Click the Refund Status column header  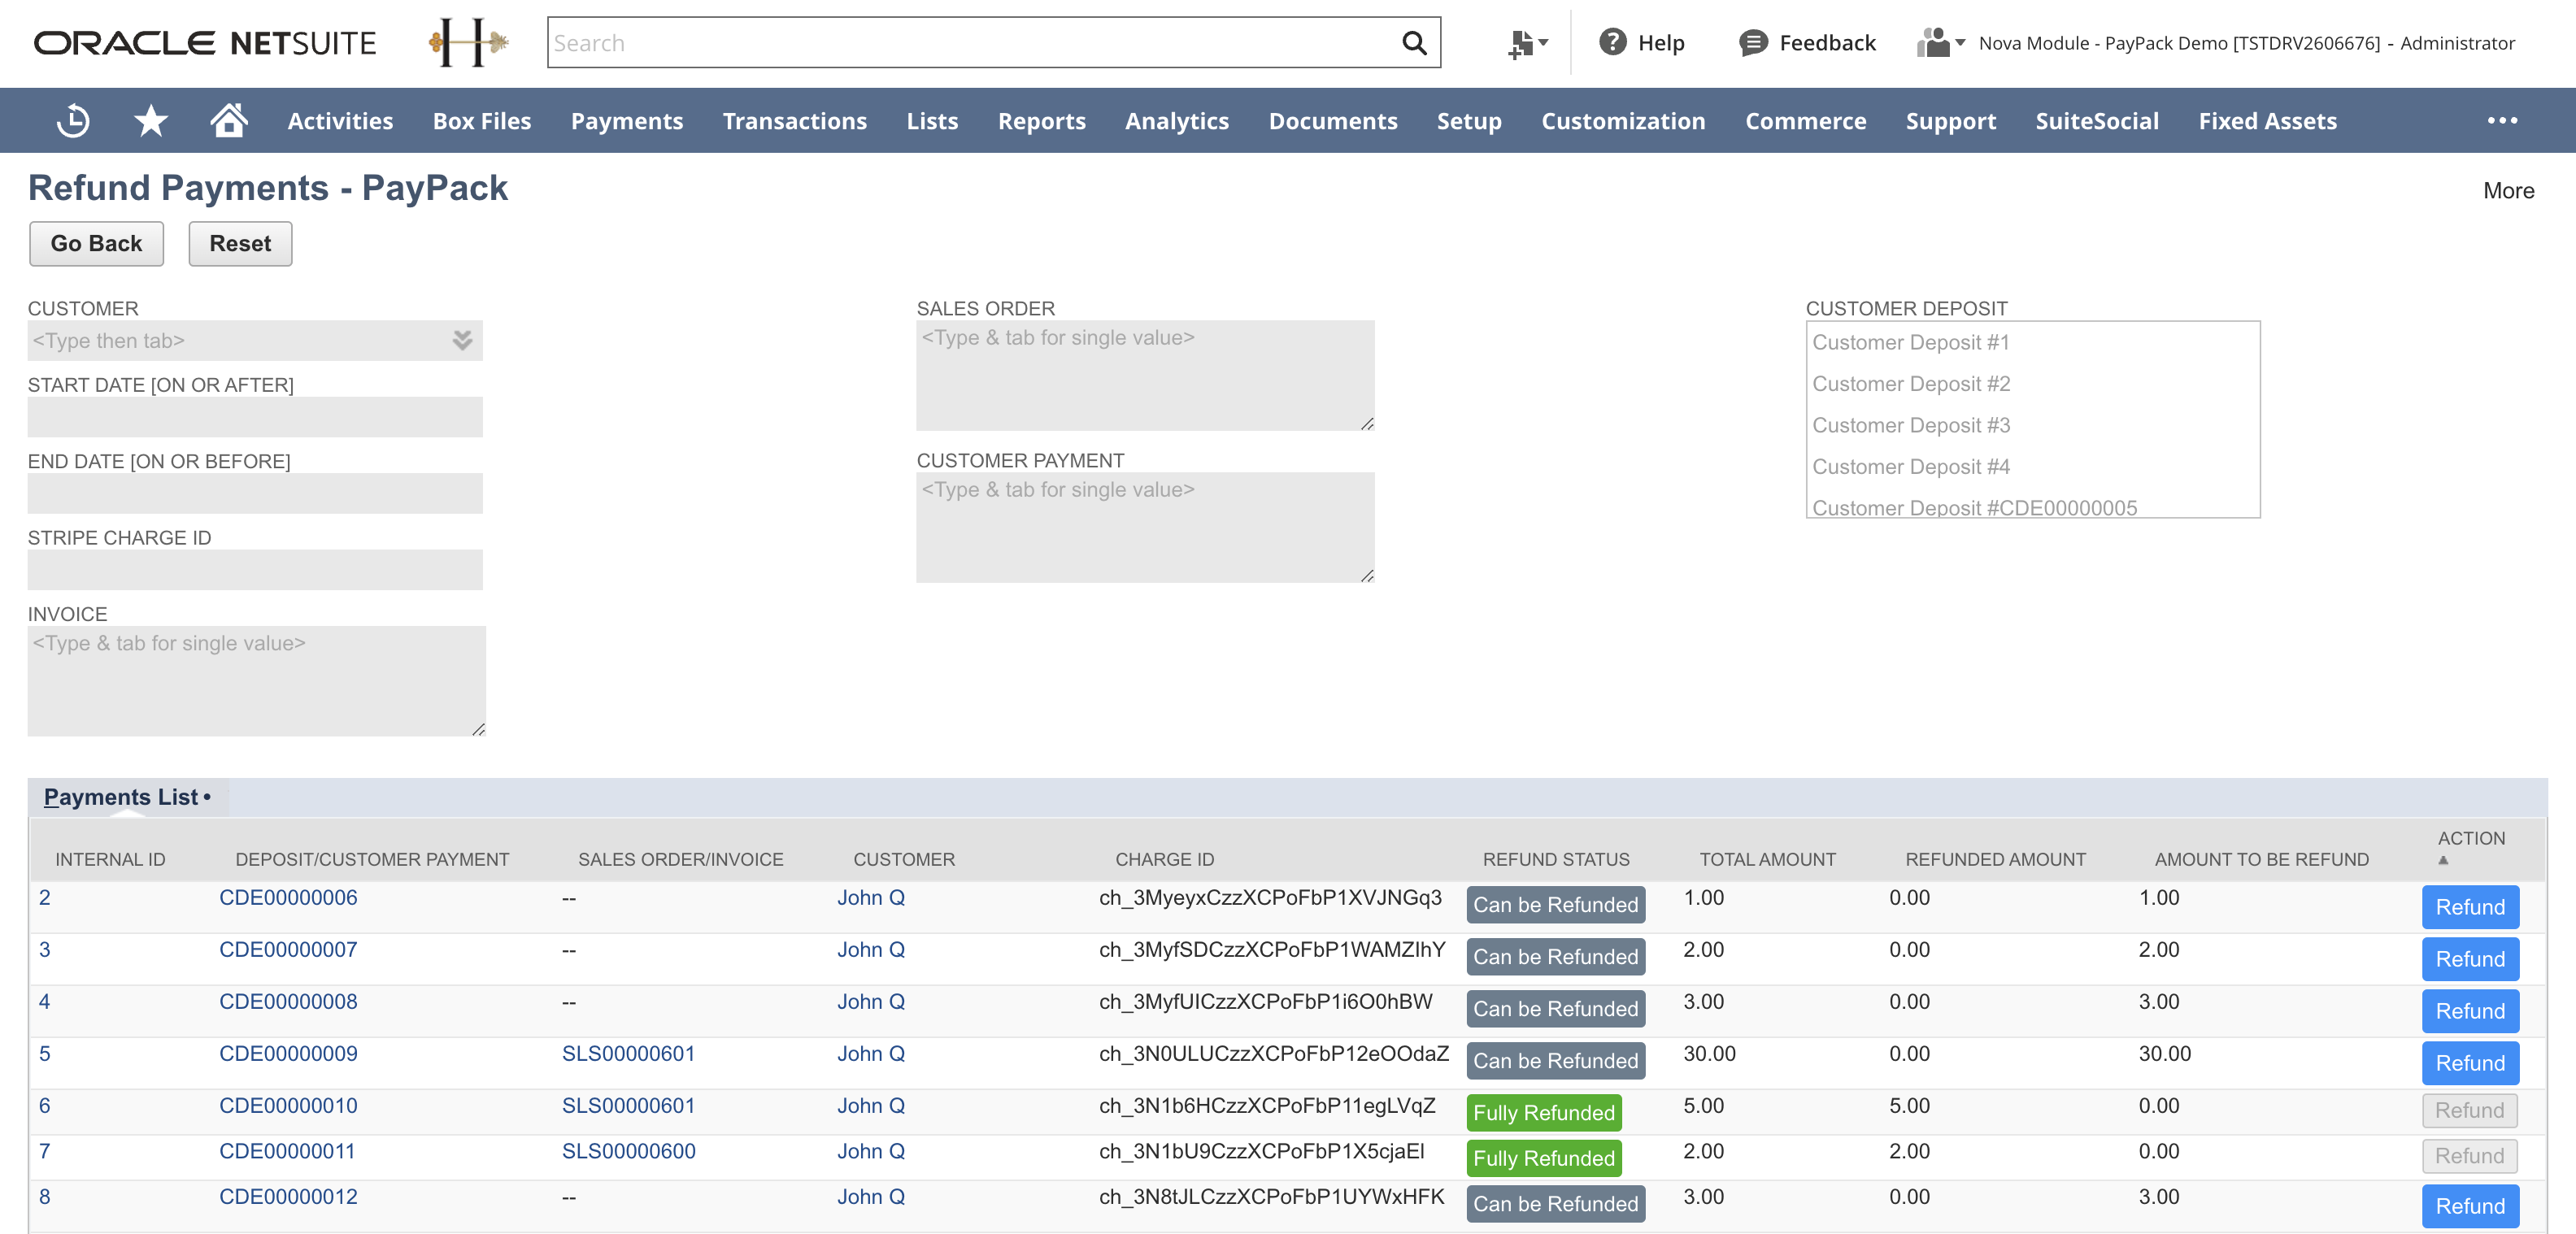tap(1556, 859)
